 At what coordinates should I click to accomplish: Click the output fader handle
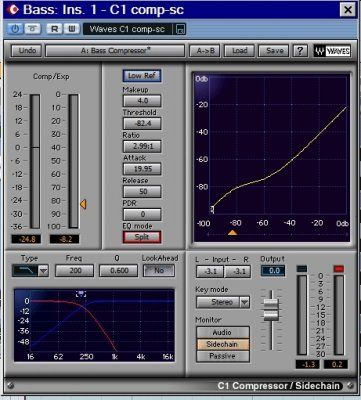271,310
